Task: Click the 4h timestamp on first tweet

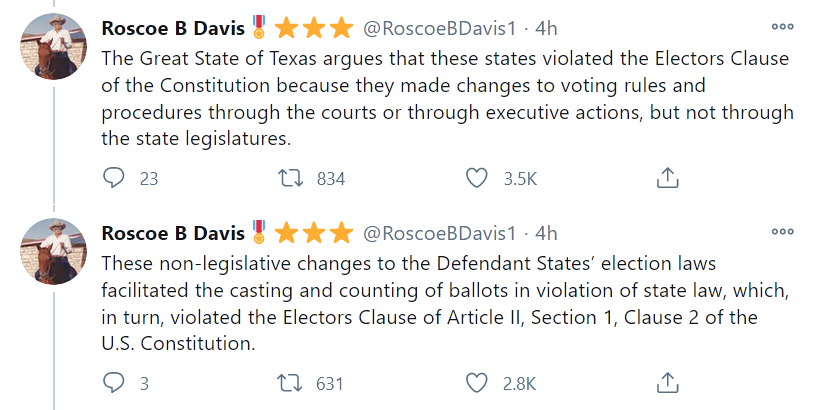Action: [x=547, y=27]
